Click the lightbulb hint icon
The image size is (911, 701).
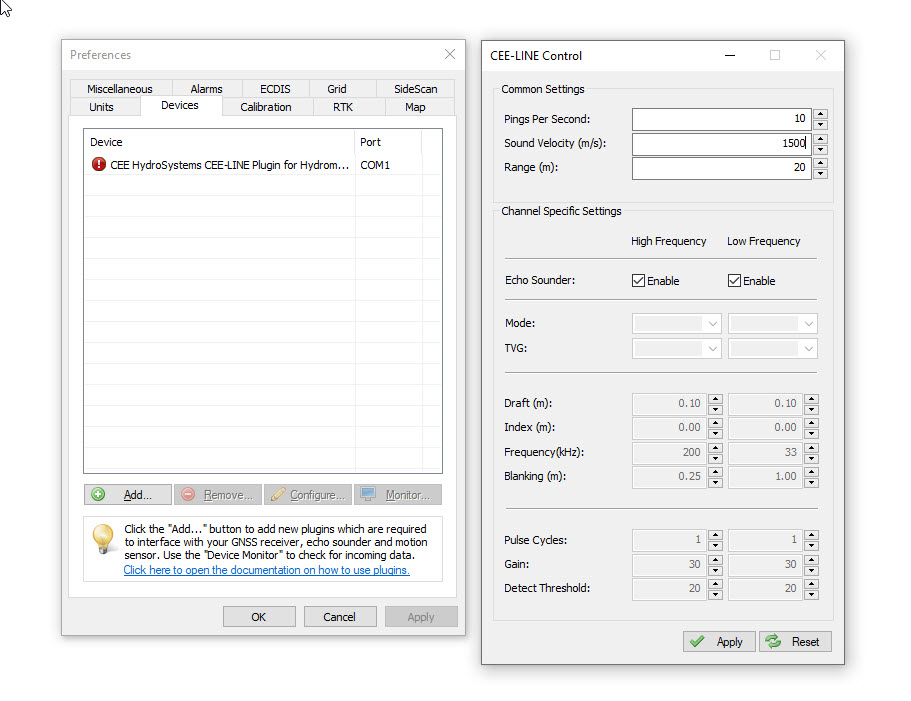103,538
